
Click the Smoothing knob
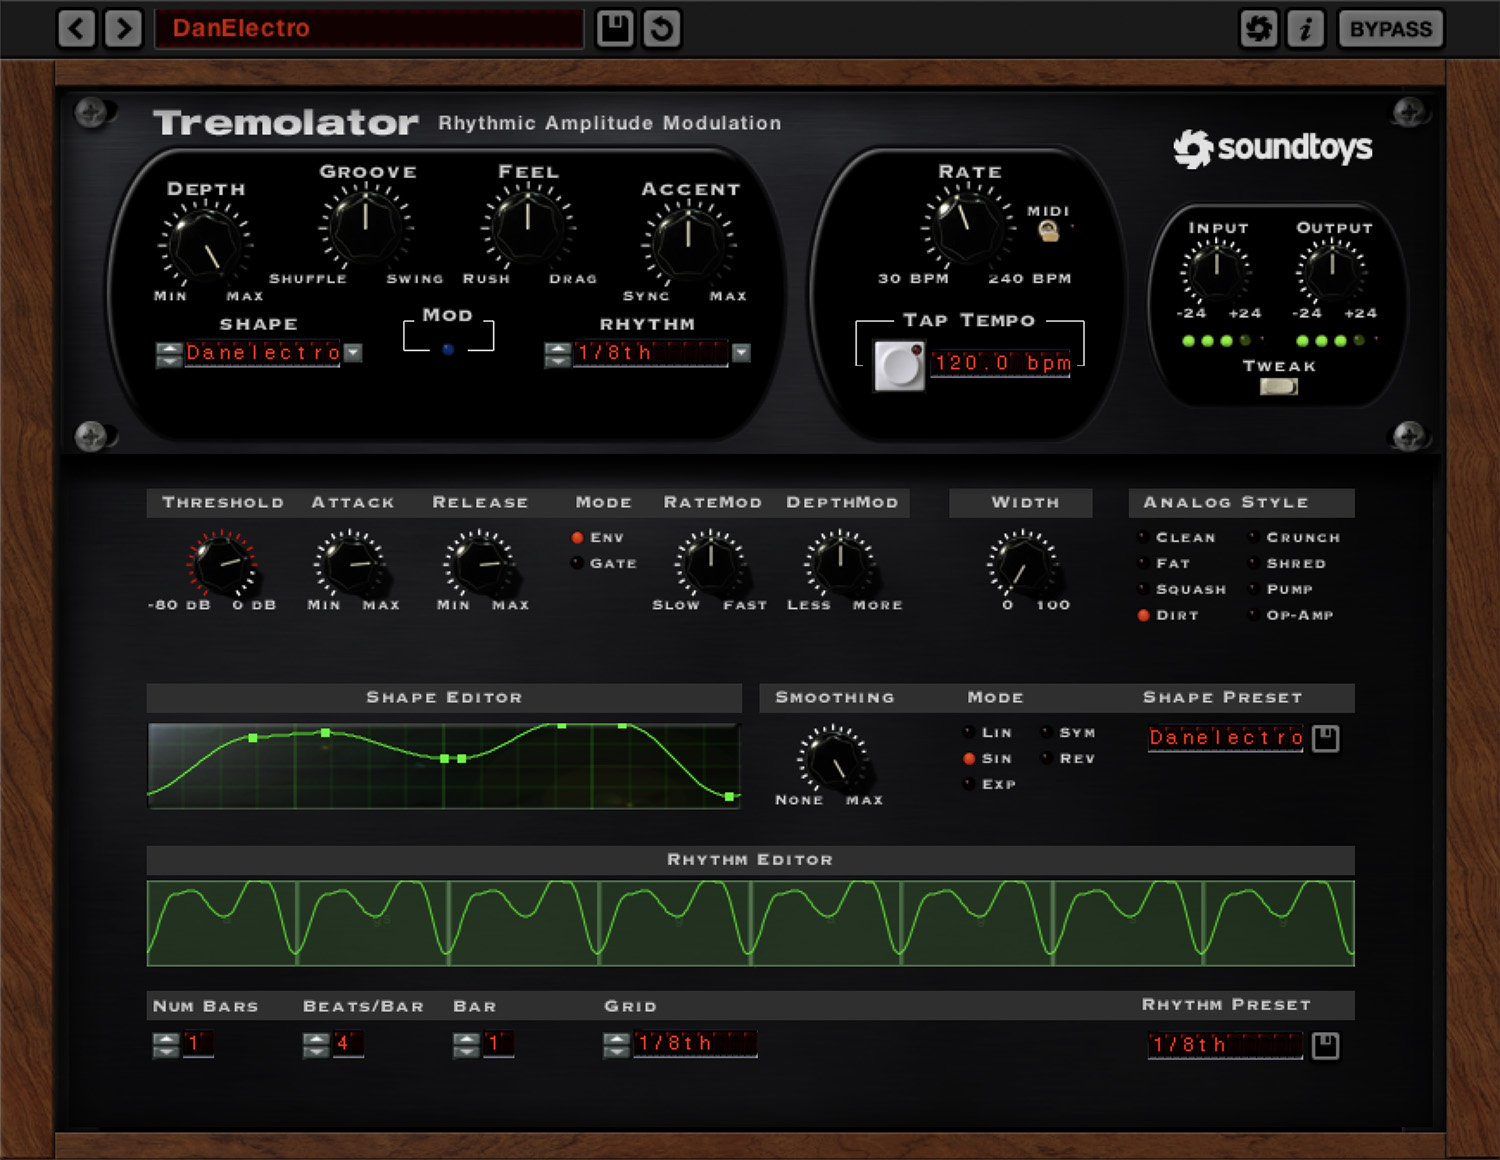[832, 758]
